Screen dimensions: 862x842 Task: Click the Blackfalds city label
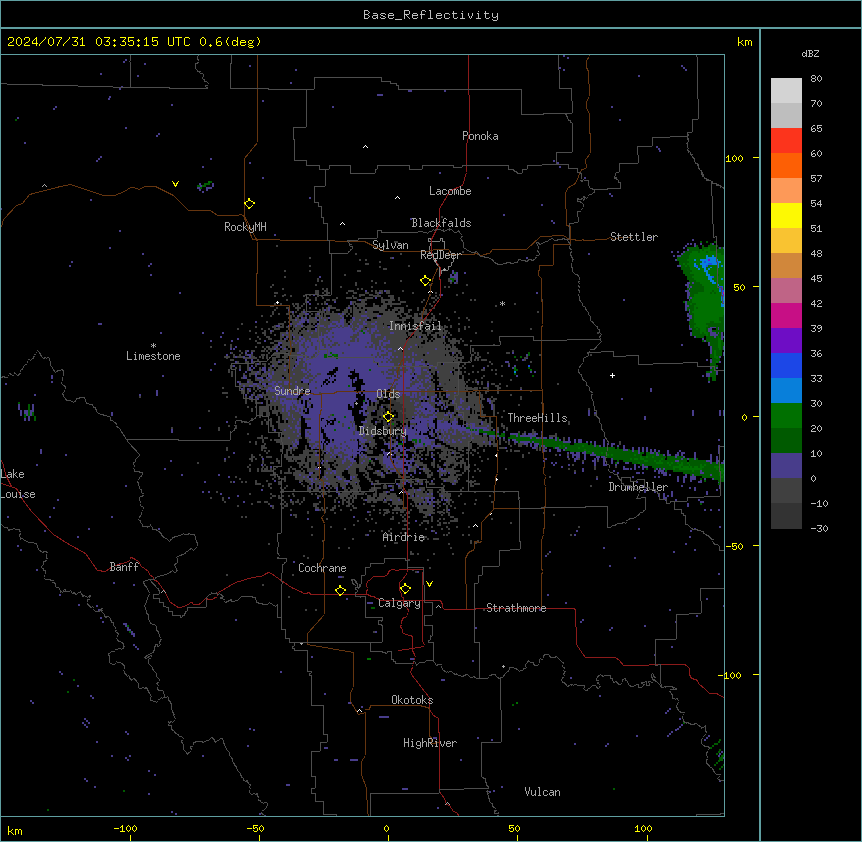point(441,223)
